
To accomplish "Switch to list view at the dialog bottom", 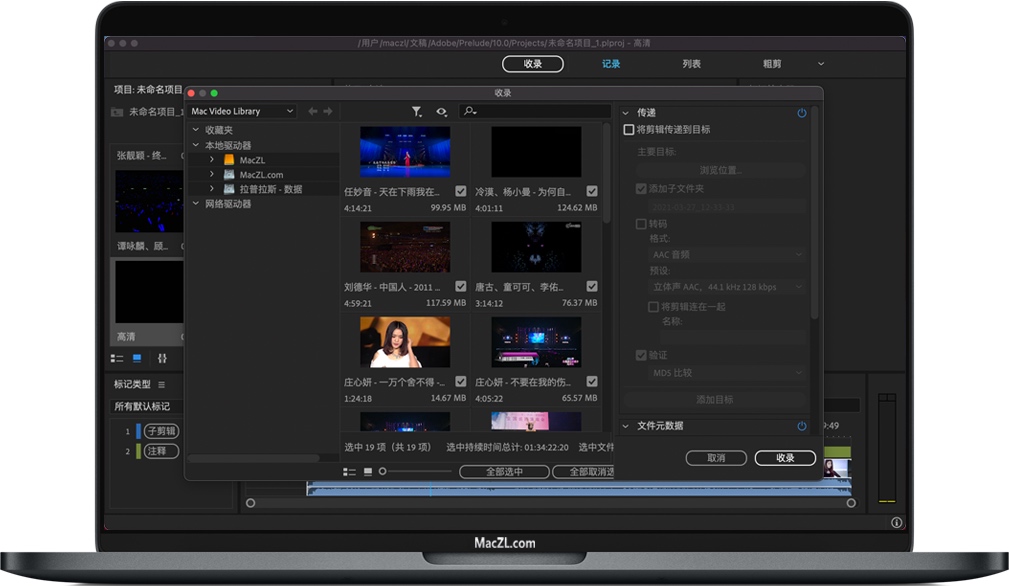I will tap(349, 472).
